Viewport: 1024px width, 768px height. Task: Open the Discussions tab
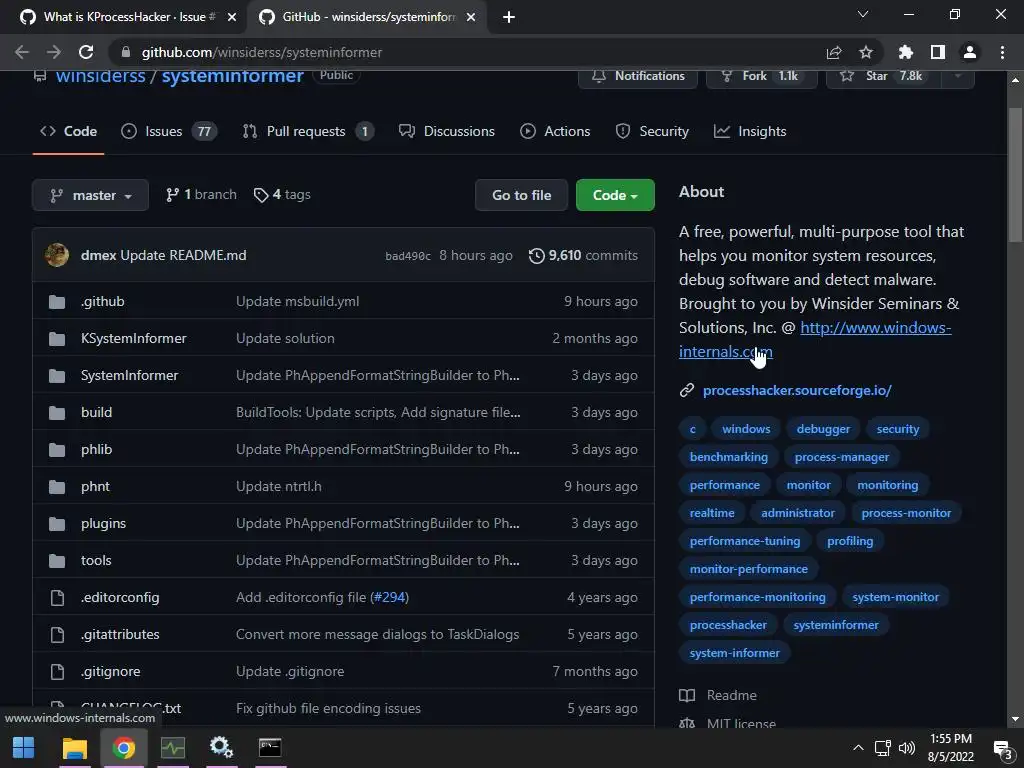tap(447, 131)
